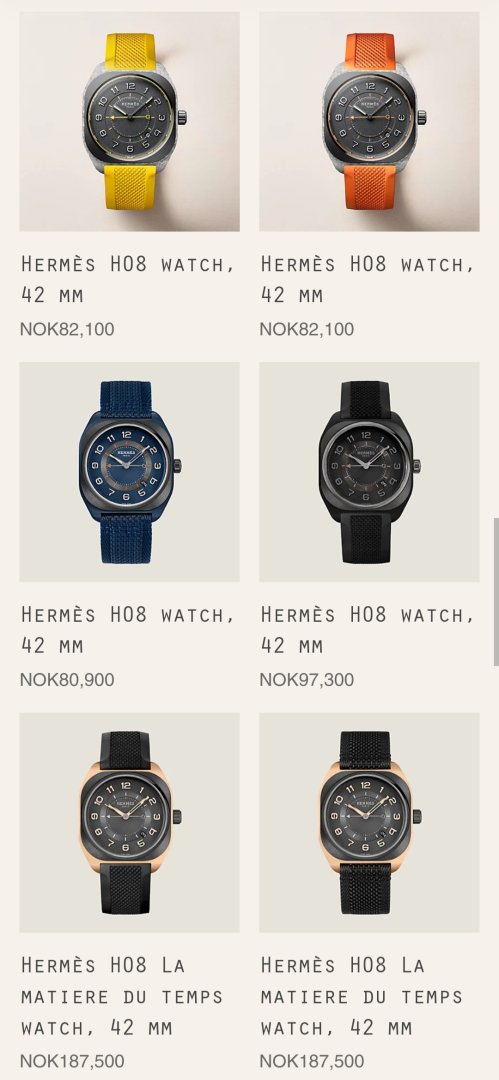Select the blue watch's Hermès H08 title
This screenshot has height=1080, width=499.
pyautogui.click(x=128, y=630)
